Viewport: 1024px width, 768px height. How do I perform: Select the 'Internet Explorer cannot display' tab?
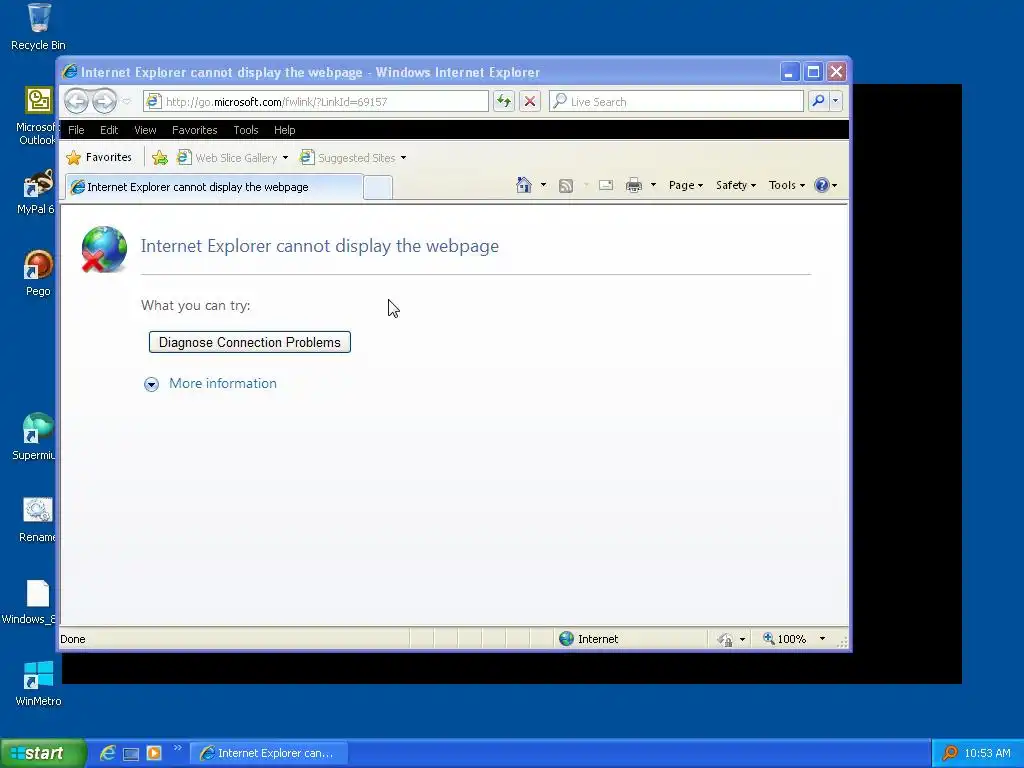[214, 187]
